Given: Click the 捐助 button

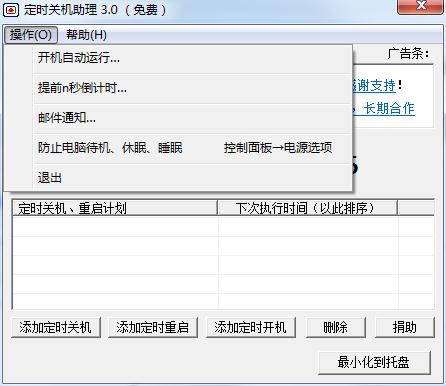Looking at the screenshot, I should (405, 327).
